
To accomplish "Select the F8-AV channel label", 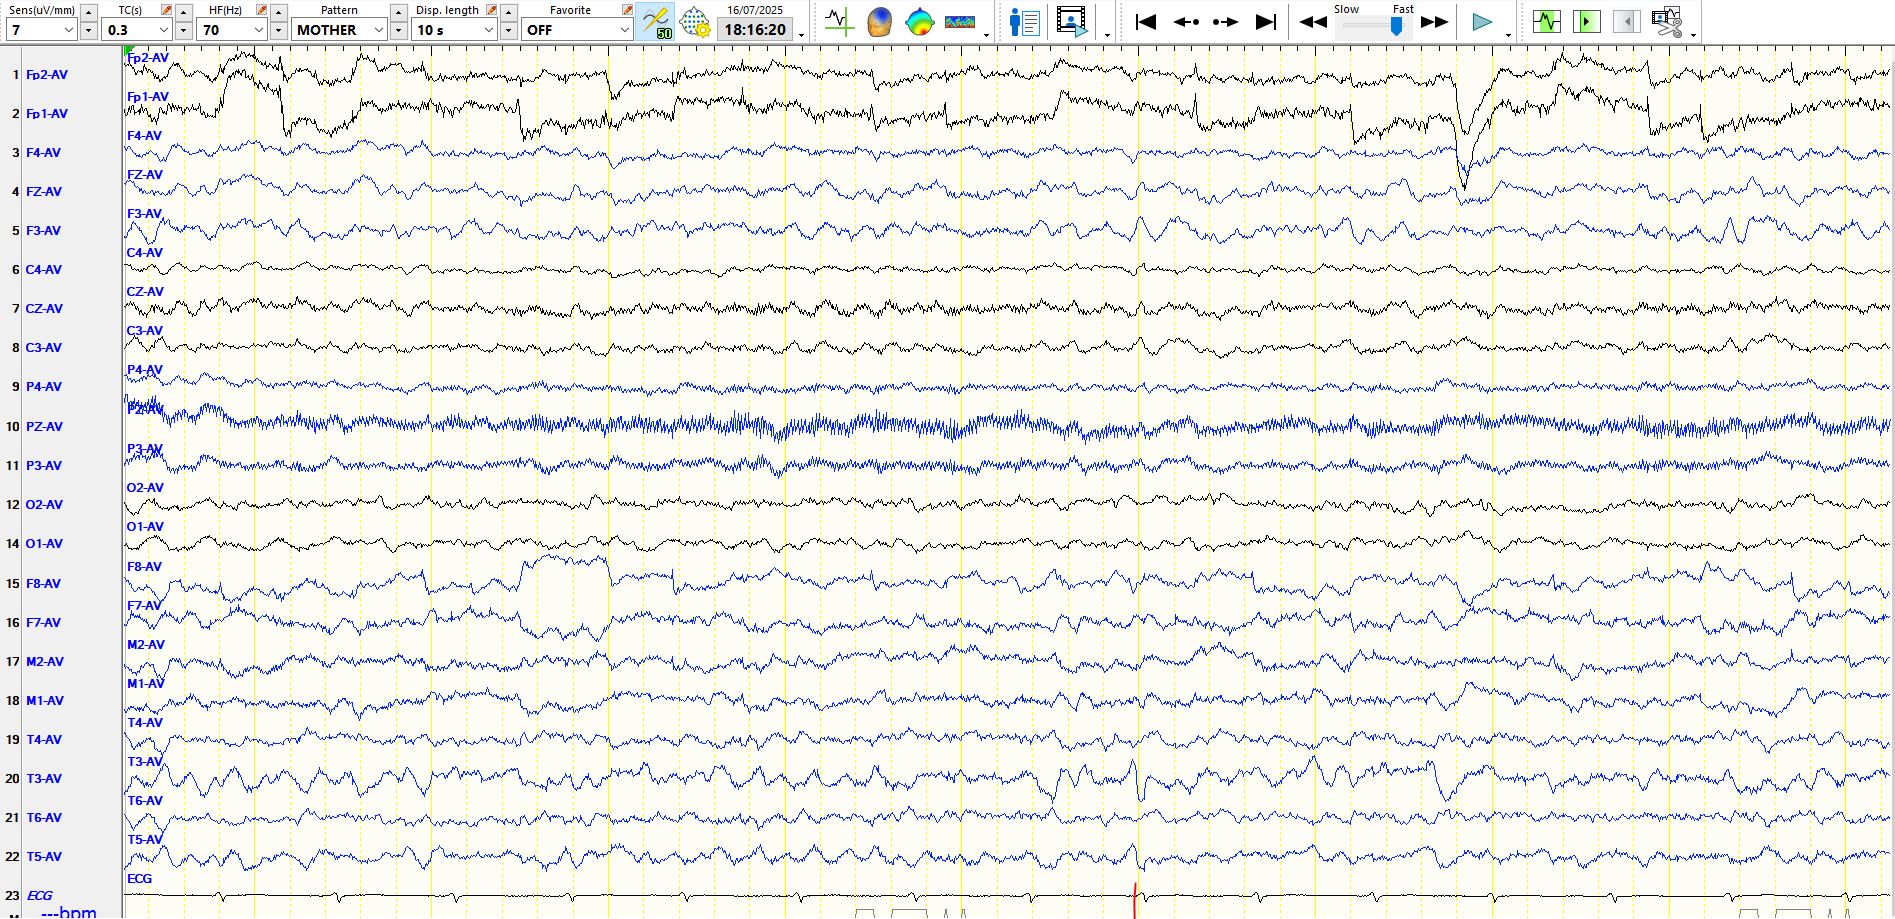I will (x=43, y=584).
